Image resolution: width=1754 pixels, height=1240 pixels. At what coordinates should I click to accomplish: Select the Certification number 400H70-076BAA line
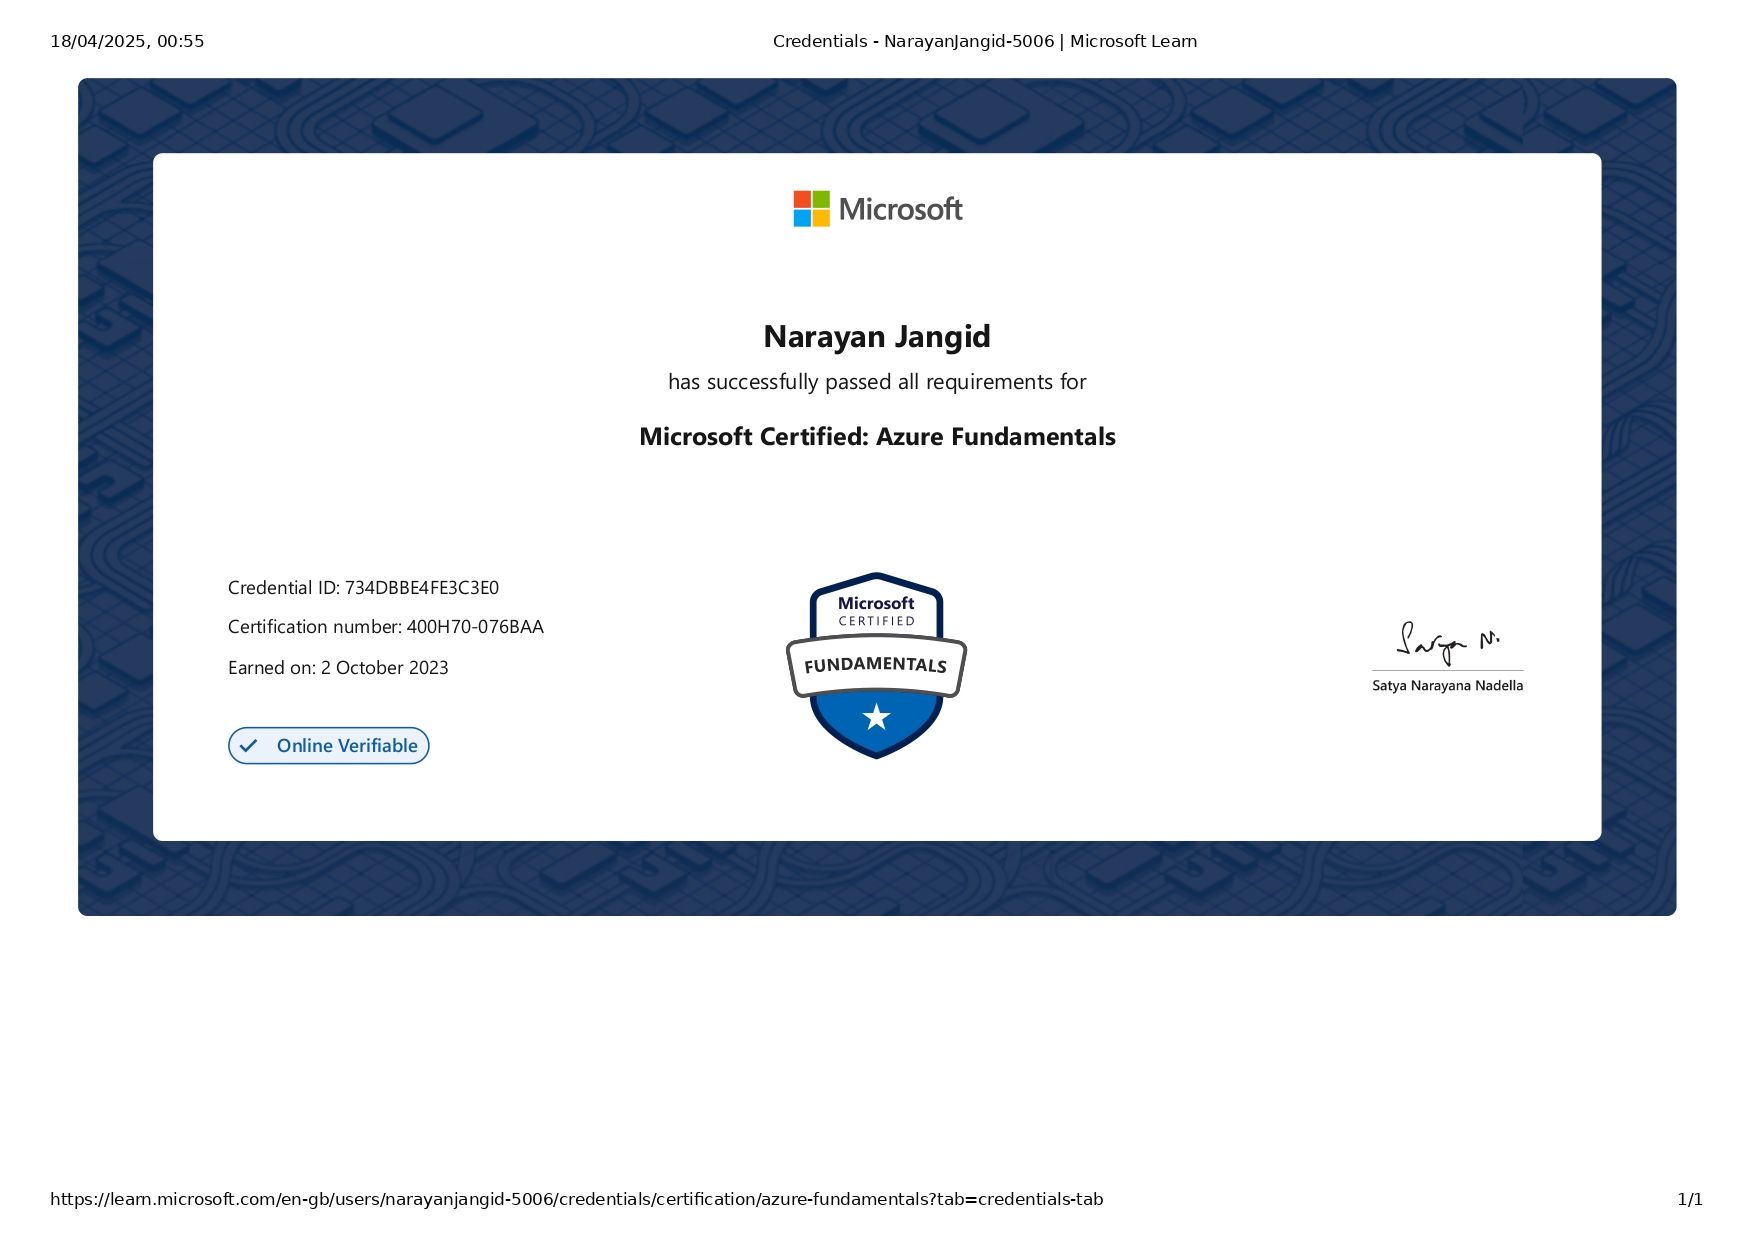386,627
